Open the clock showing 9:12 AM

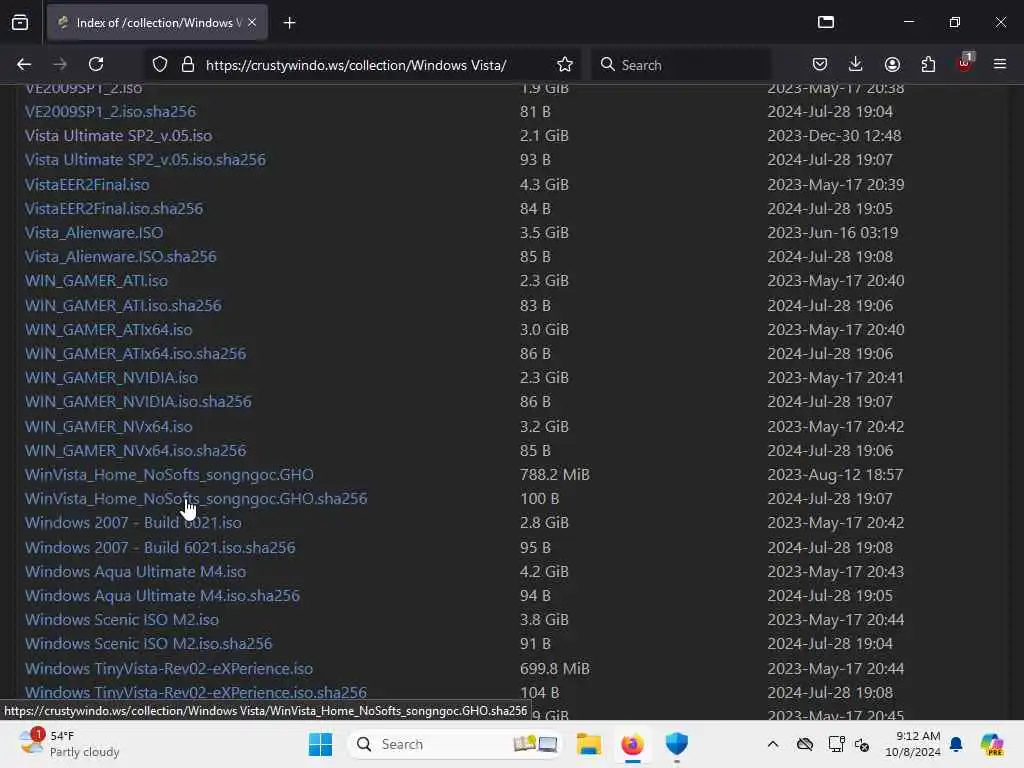(x=913, y=744)
